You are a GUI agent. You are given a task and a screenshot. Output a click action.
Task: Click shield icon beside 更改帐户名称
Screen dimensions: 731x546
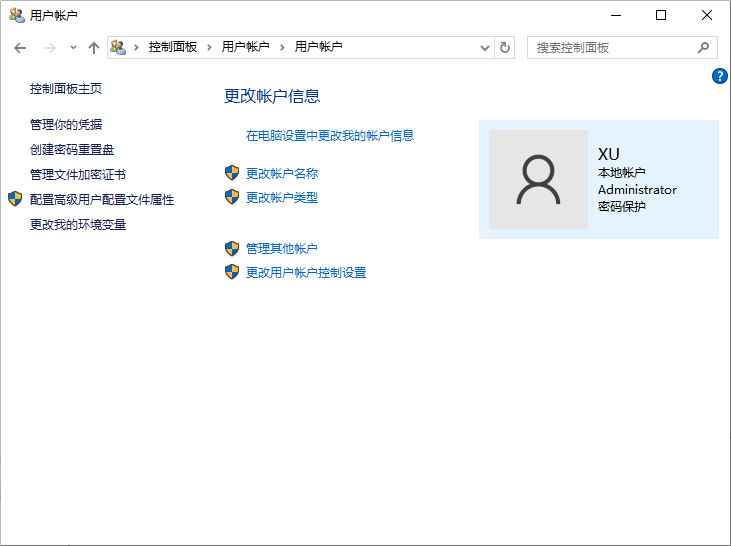[x=232, y=173]
